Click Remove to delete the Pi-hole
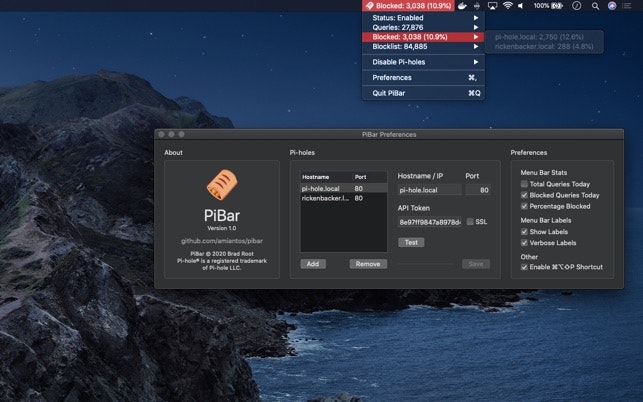The image size is (643, 402). (368, 264)
